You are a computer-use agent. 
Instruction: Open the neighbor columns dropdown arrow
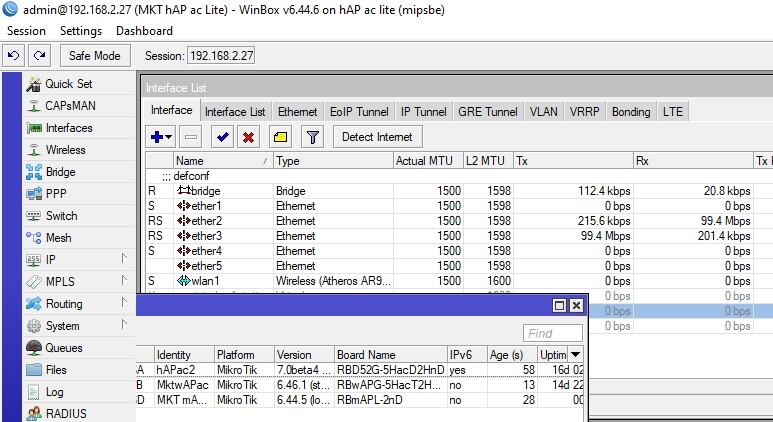(x=575, y=354)
